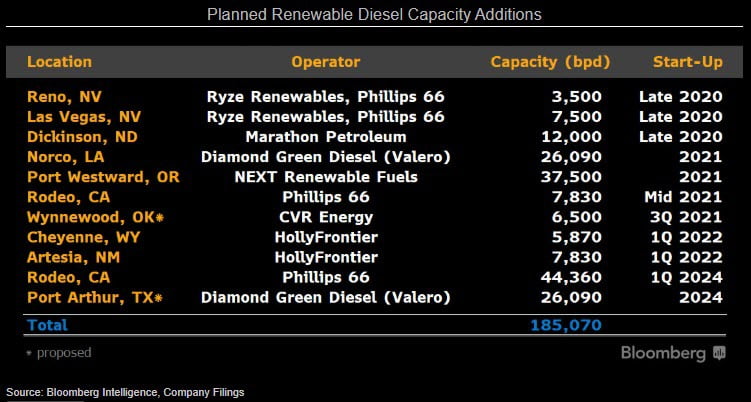Select the 12,000 capacity value

point(571,137)
